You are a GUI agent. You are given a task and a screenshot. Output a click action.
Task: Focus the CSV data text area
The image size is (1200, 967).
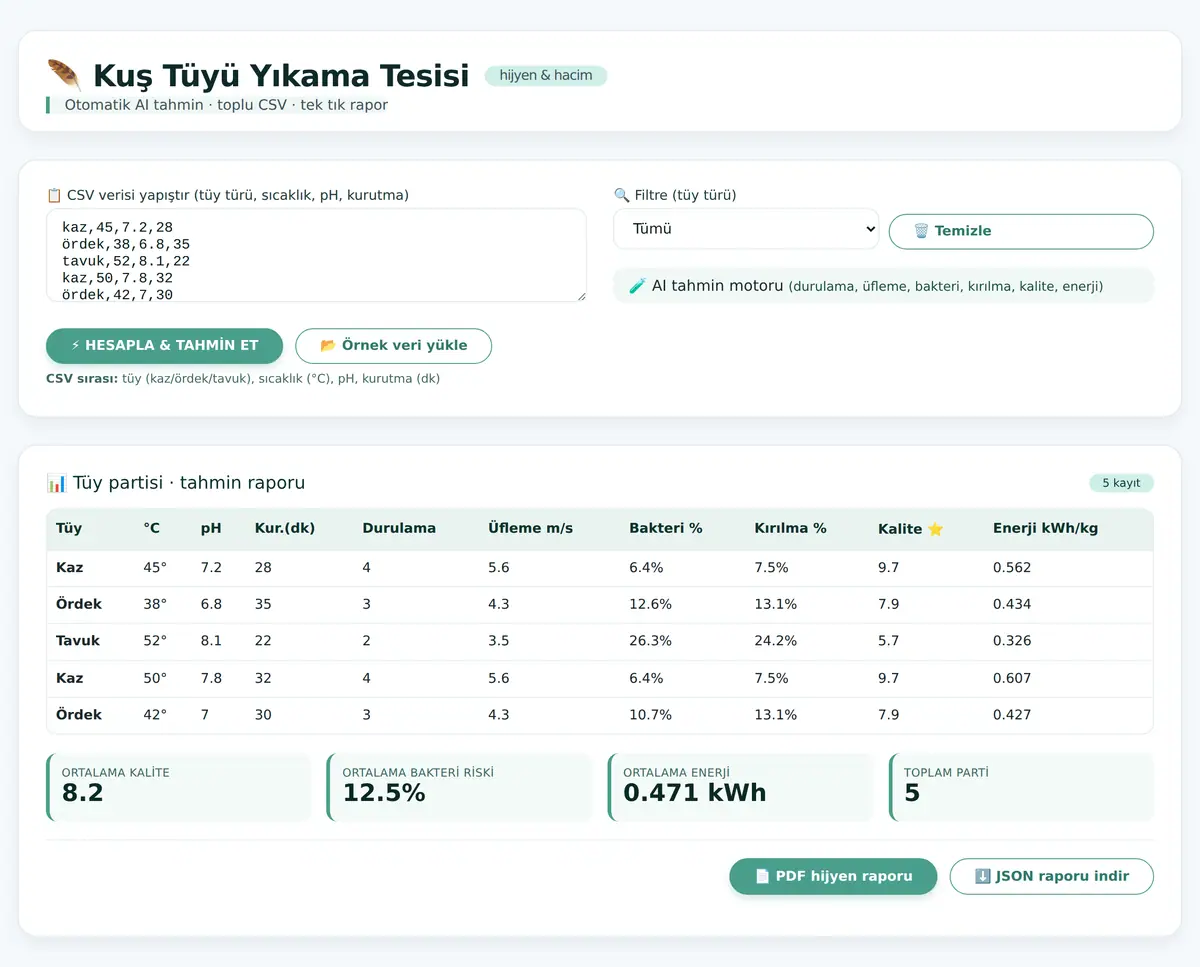pyautogui.click(x=316, y=255)
